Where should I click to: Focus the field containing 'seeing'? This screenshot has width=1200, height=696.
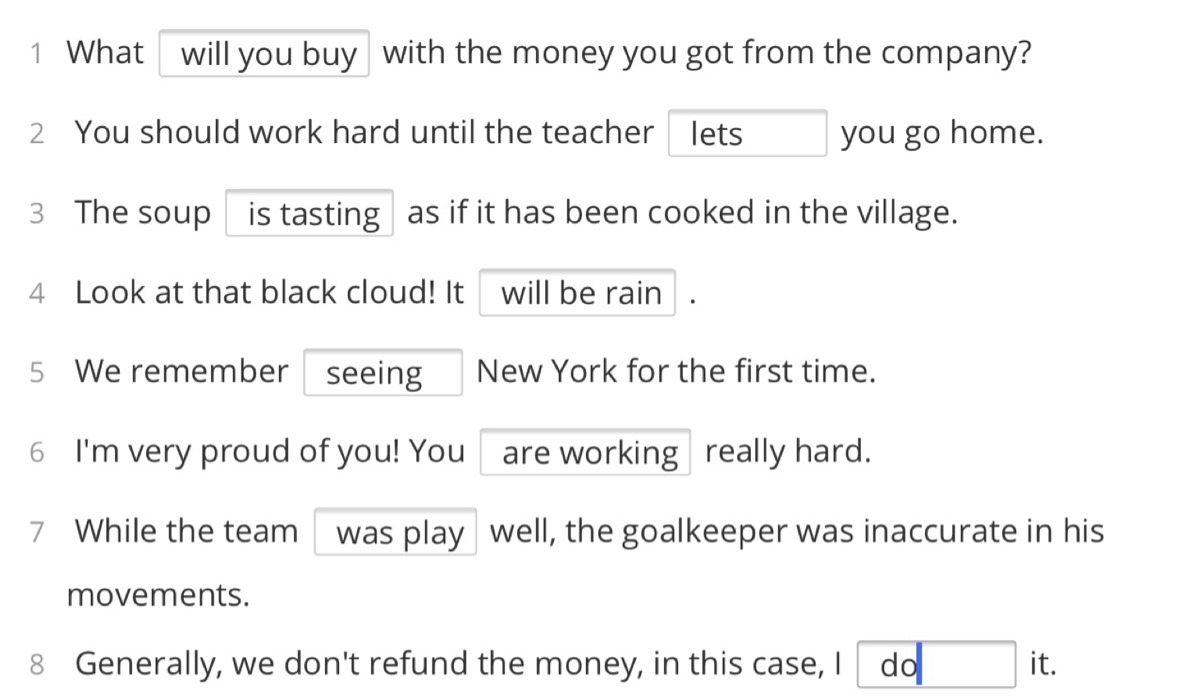[x=383, y=373]
